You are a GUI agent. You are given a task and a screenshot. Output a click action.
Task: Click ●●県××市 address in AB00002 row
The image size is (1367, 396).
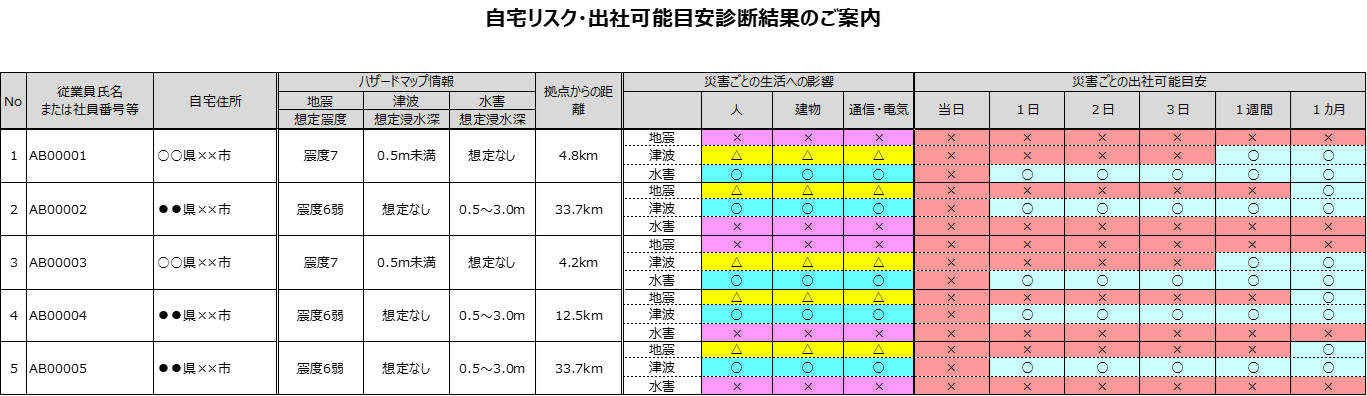(215, 209)
